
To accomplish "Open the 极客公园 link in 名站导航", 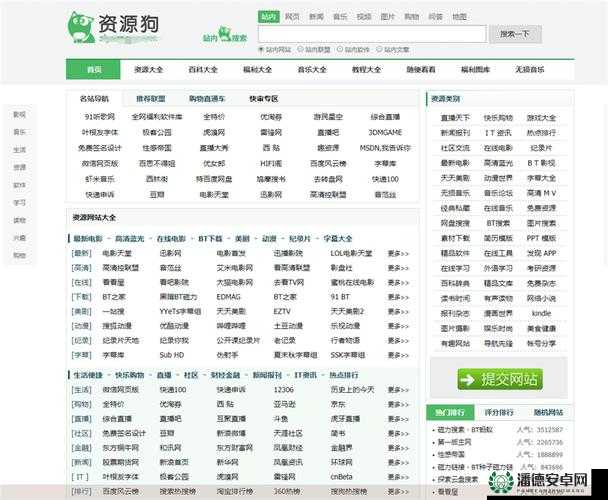I will tap(157, 133).
